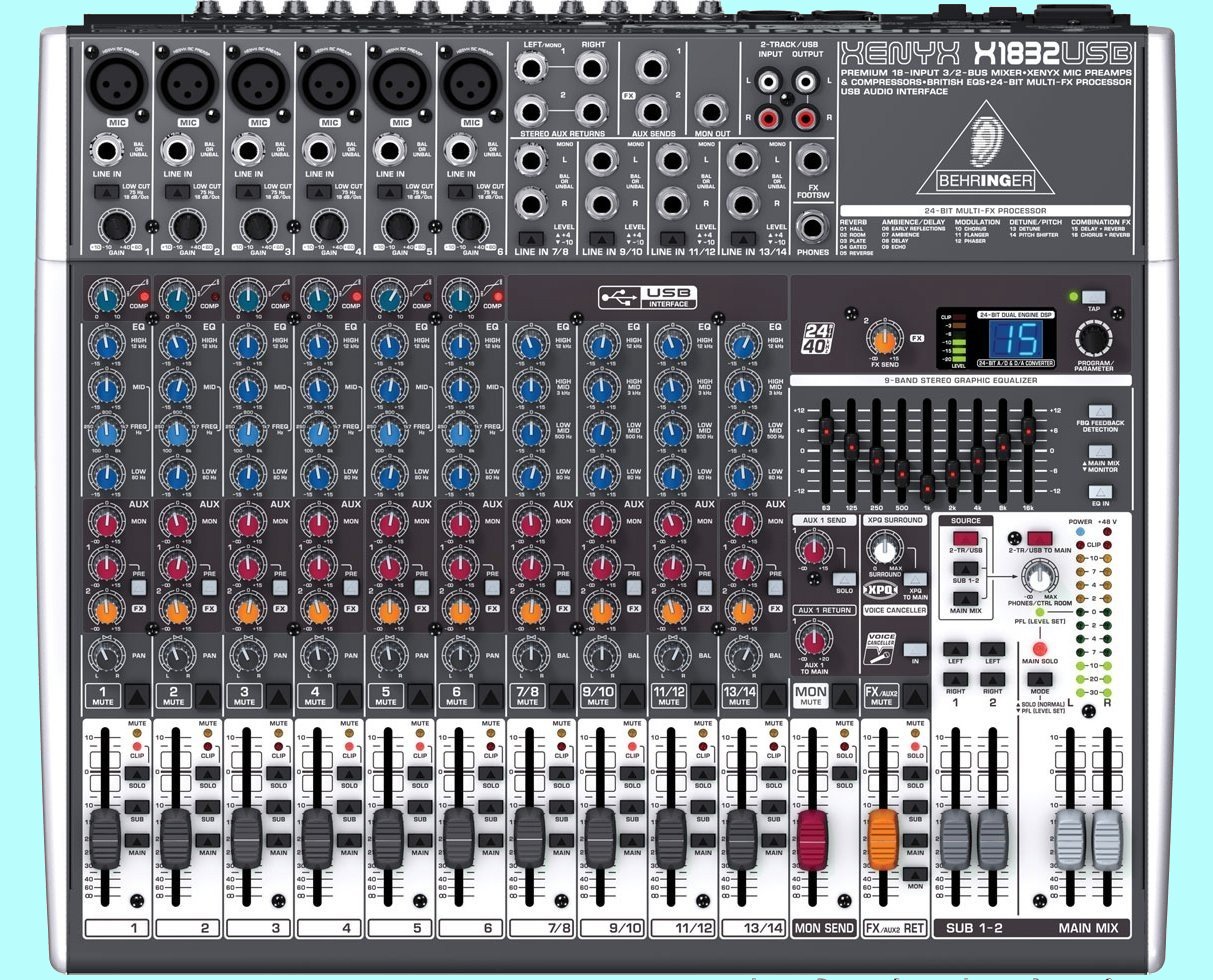This screenshot has width=1213, height=980.
Task: Select 2-TR/USB as SOURCE
Action: 964,538
